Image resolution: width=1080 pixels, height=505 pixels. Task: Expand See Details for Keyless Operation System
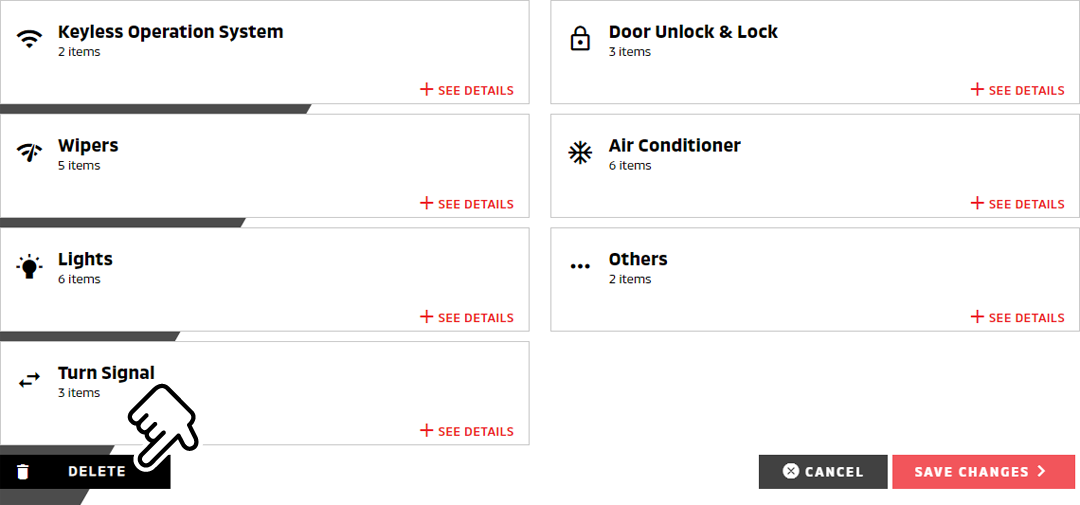466,90
